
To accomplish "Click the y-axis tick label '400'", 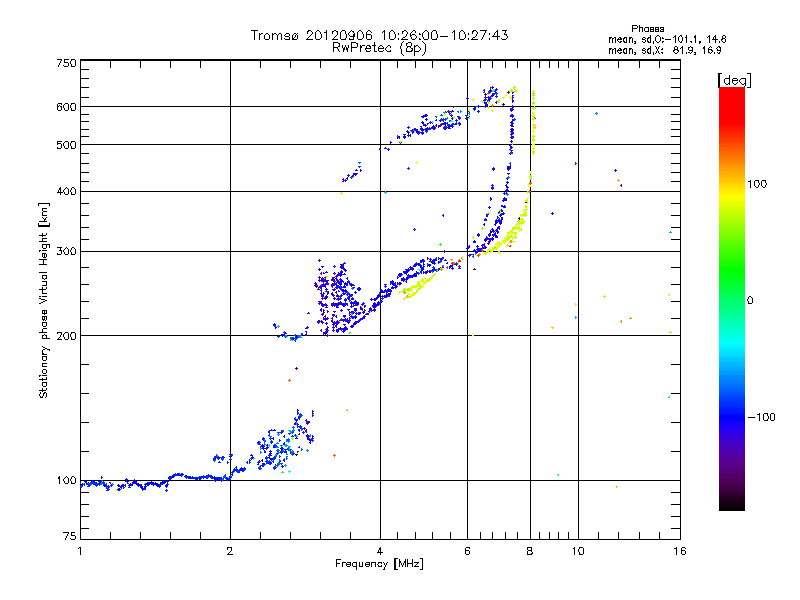I will tap(66, 191).
